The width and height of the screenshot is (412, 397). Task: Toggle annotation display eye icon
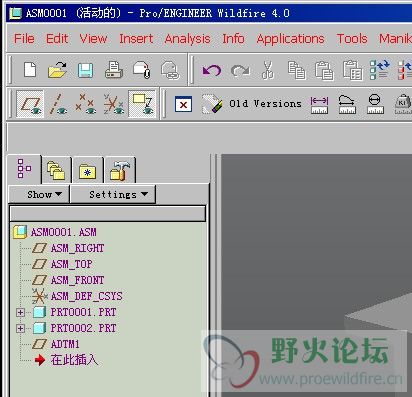[142, 104]
